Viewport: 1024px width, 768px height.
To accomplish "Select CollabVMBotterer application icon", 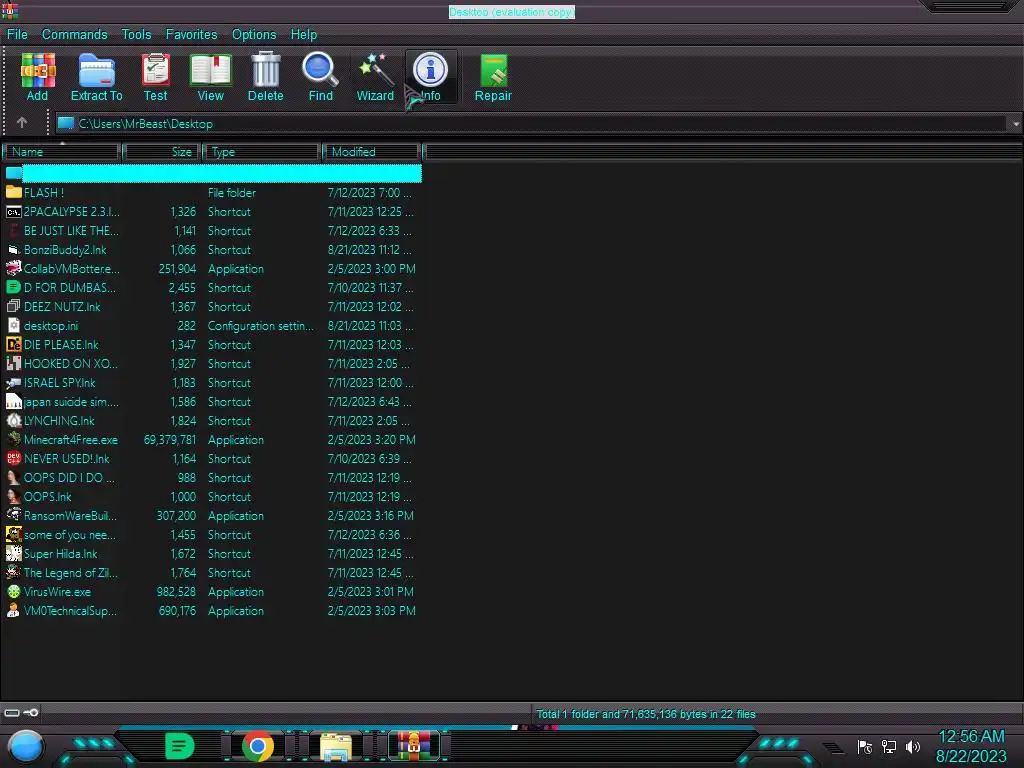I will click(14, 268).
